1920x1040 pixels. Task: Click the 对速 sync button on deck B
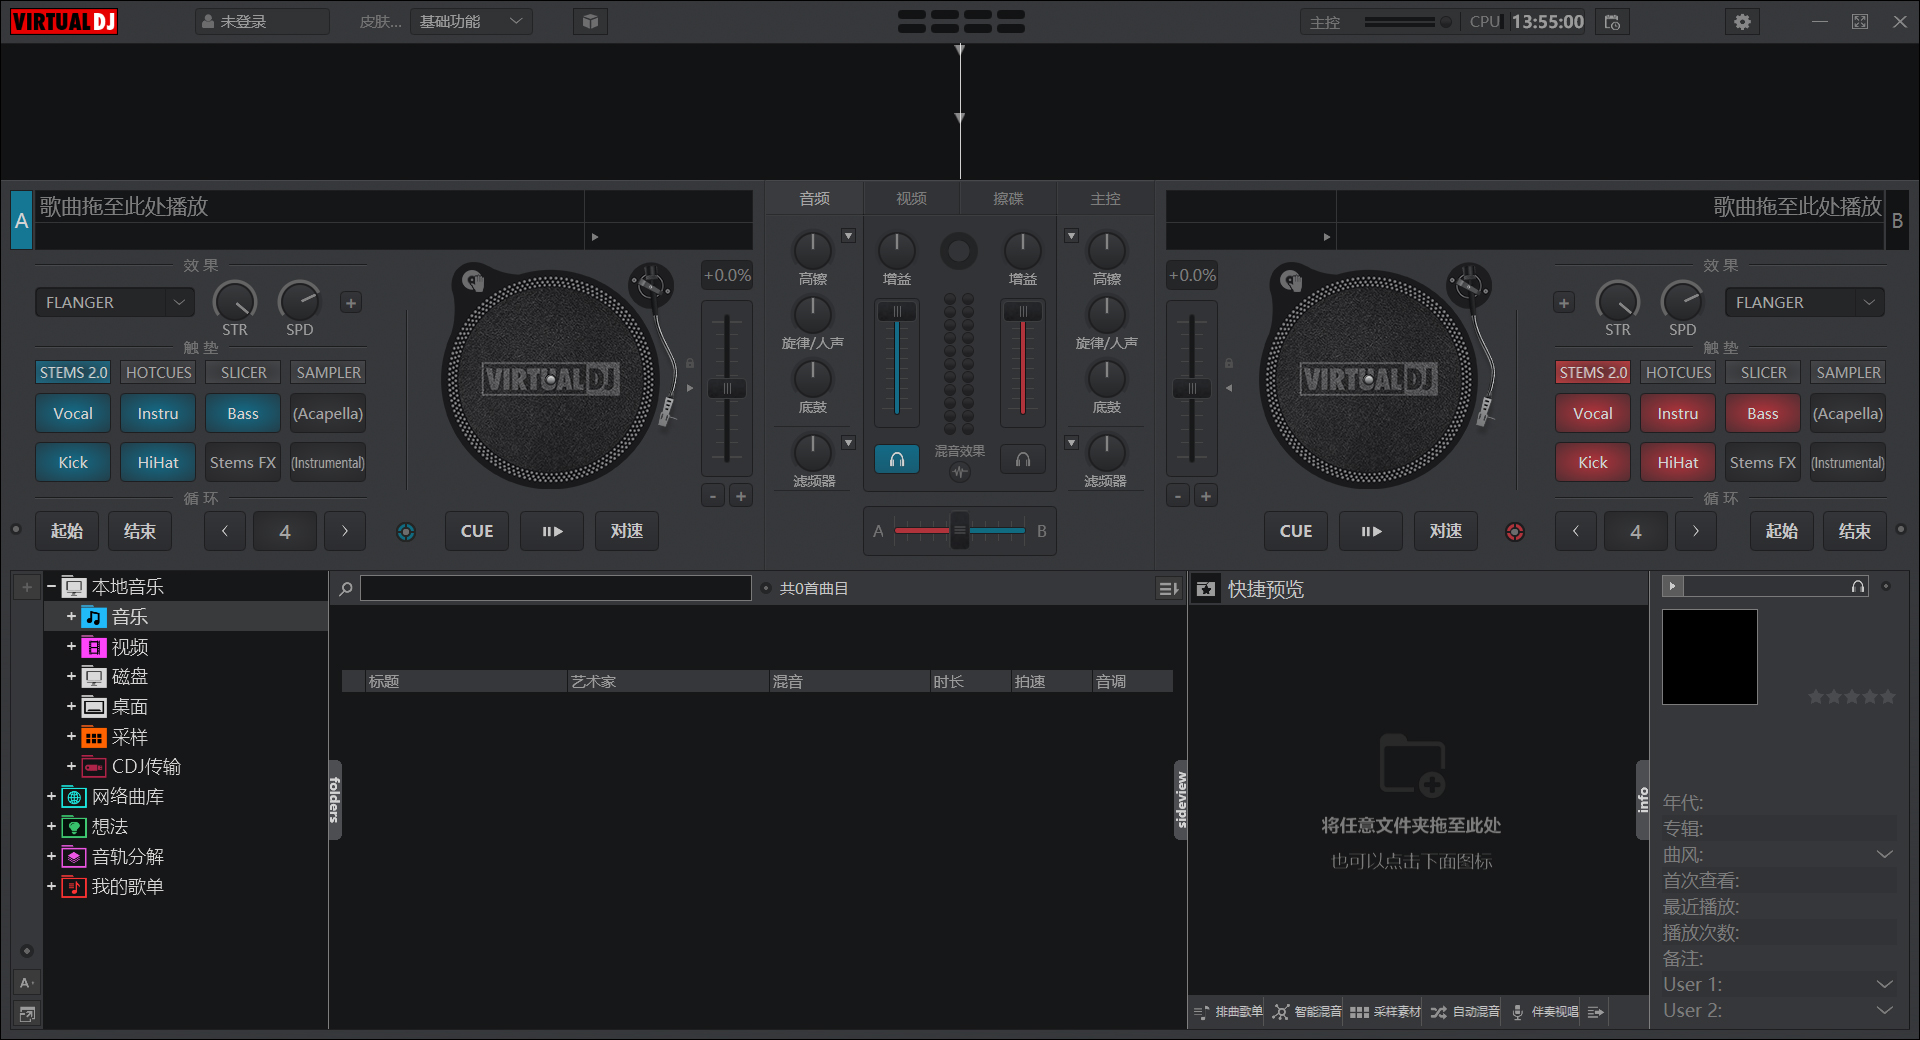point(1445,531)
